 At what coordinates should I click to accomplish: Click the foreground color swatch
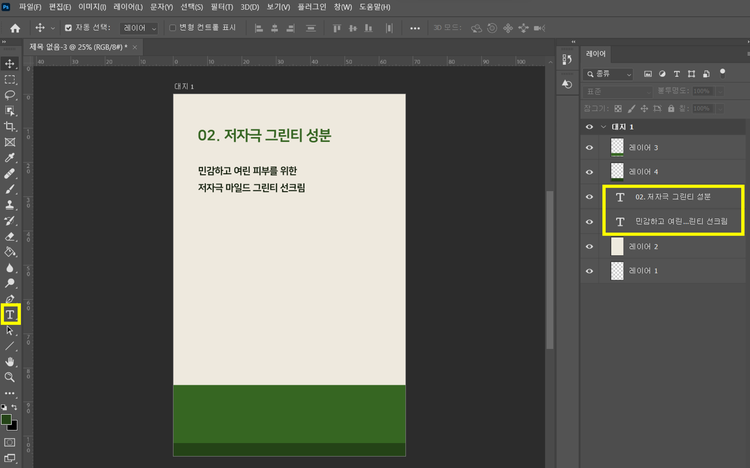(7, 419)
